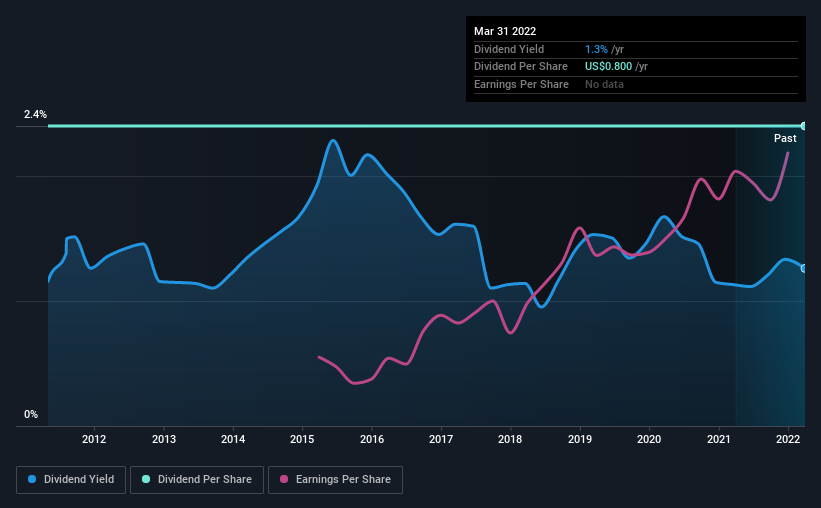Click the 0% y-axis label
The image size is (821, 508).
coord(31,414)
